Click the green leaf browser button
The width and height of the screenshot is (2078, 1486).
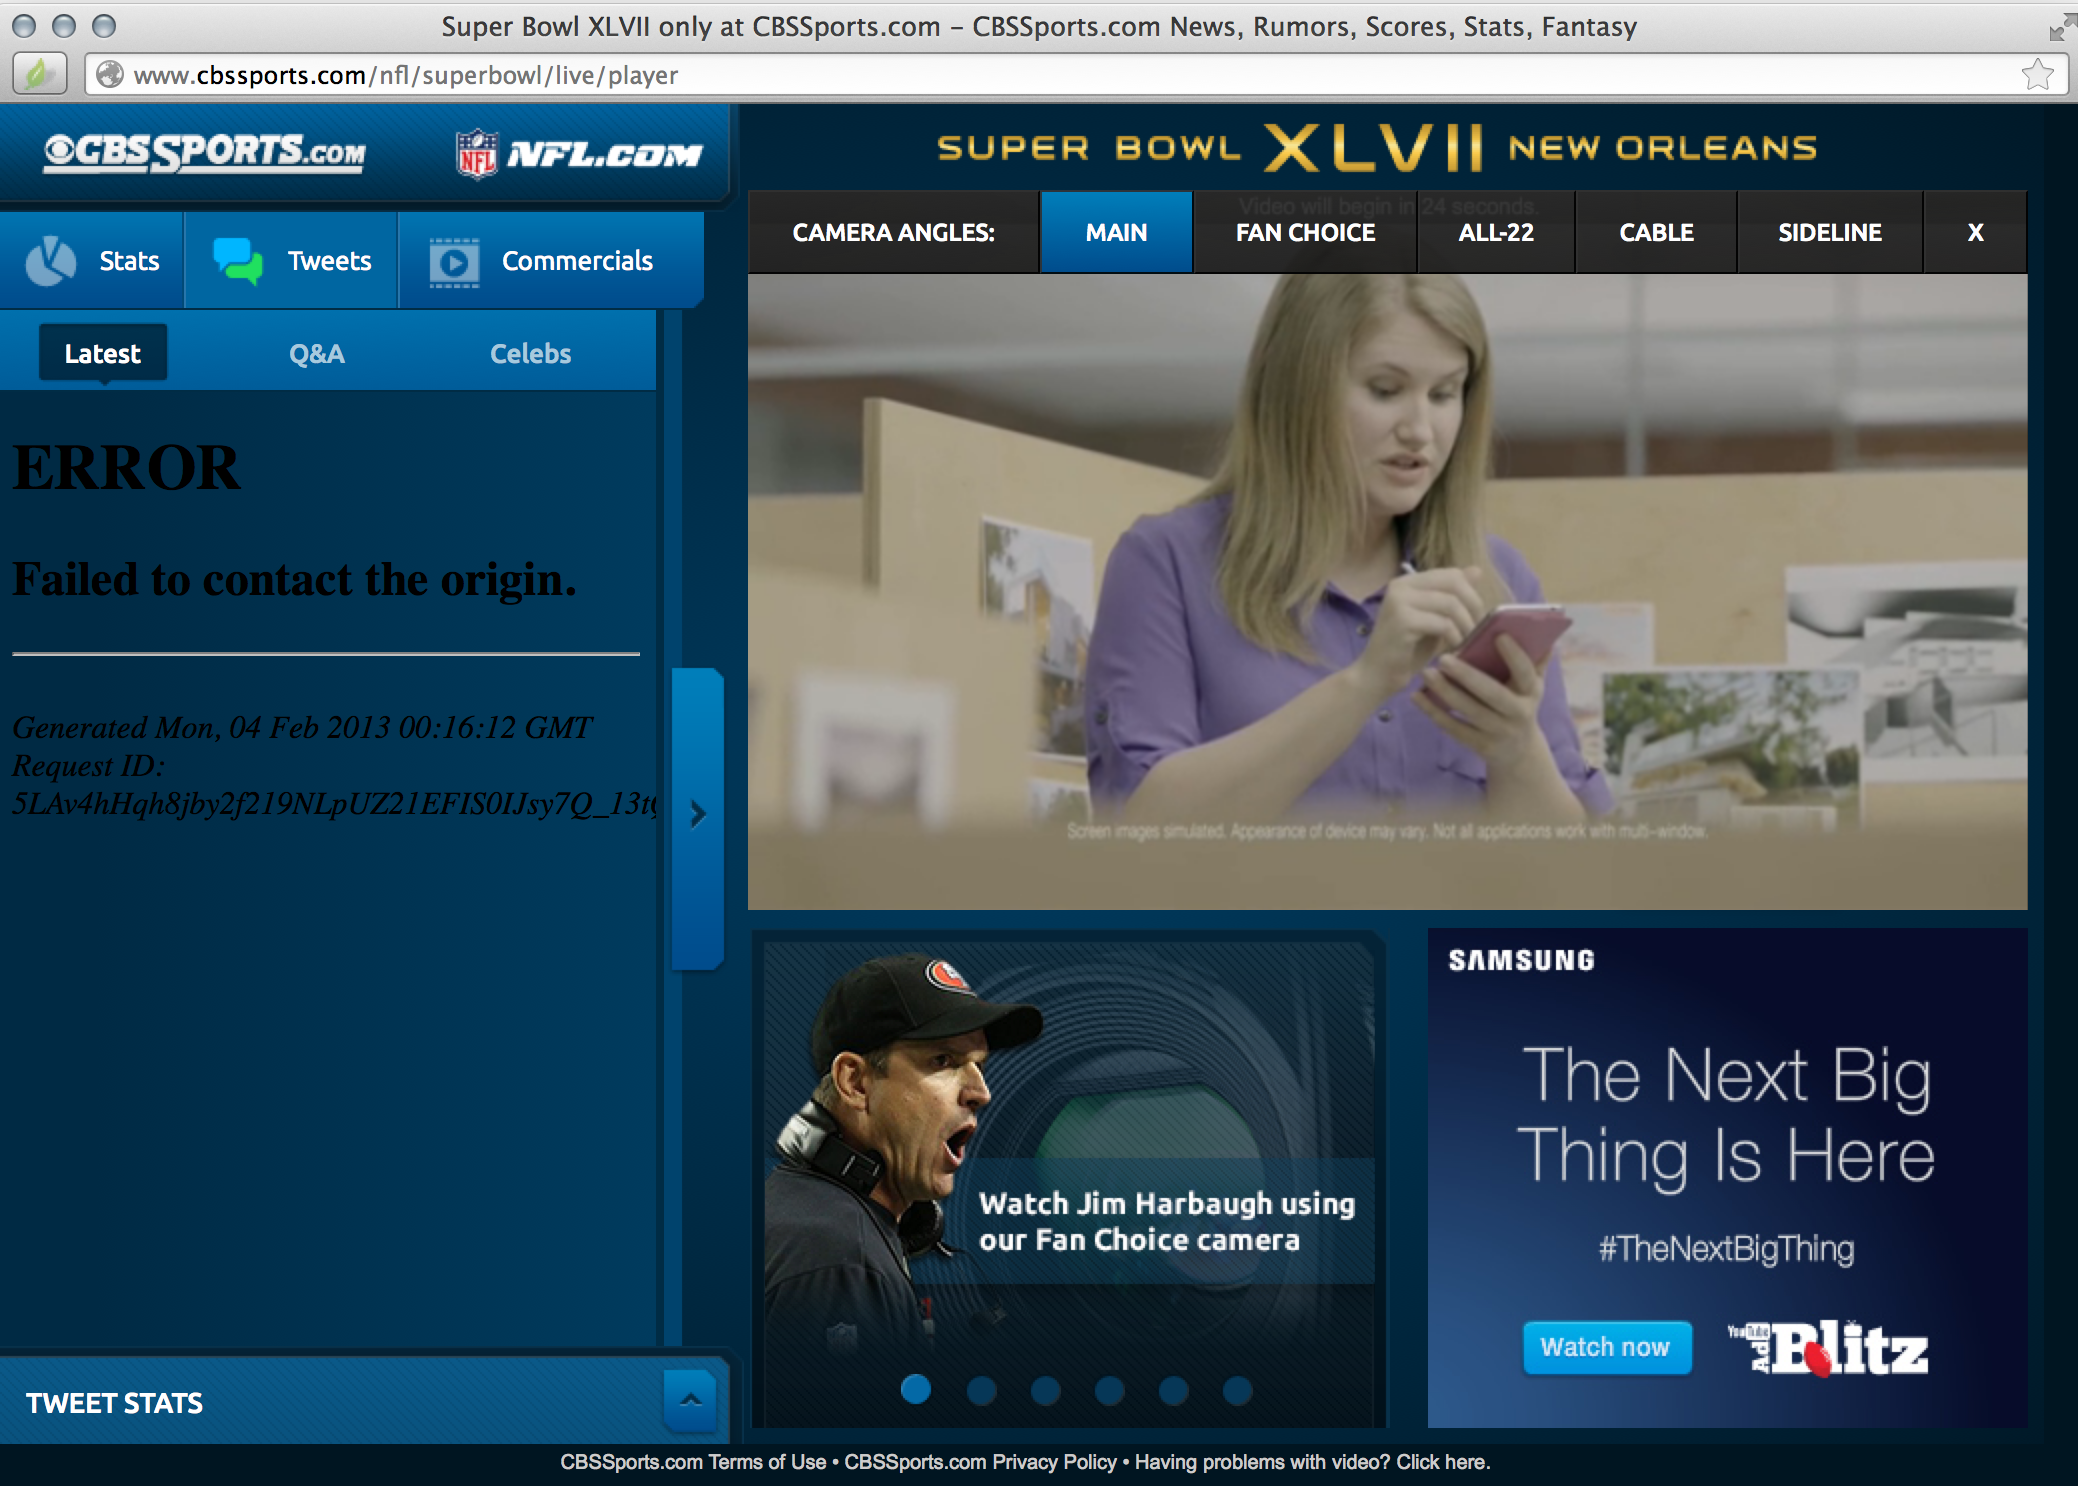pos(39,74)
